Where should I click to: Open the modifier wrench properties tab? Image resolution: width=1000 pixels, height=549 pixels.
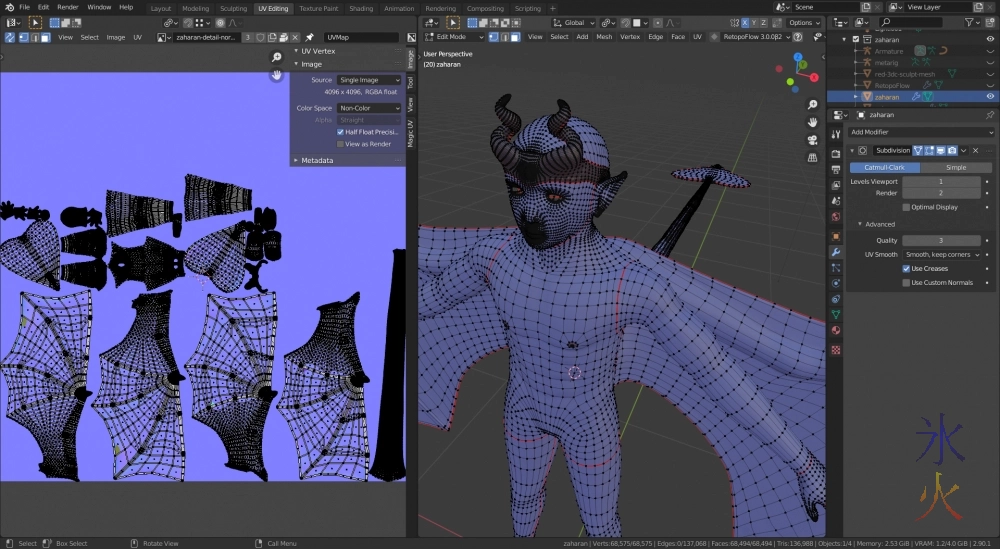pos(836,252)
